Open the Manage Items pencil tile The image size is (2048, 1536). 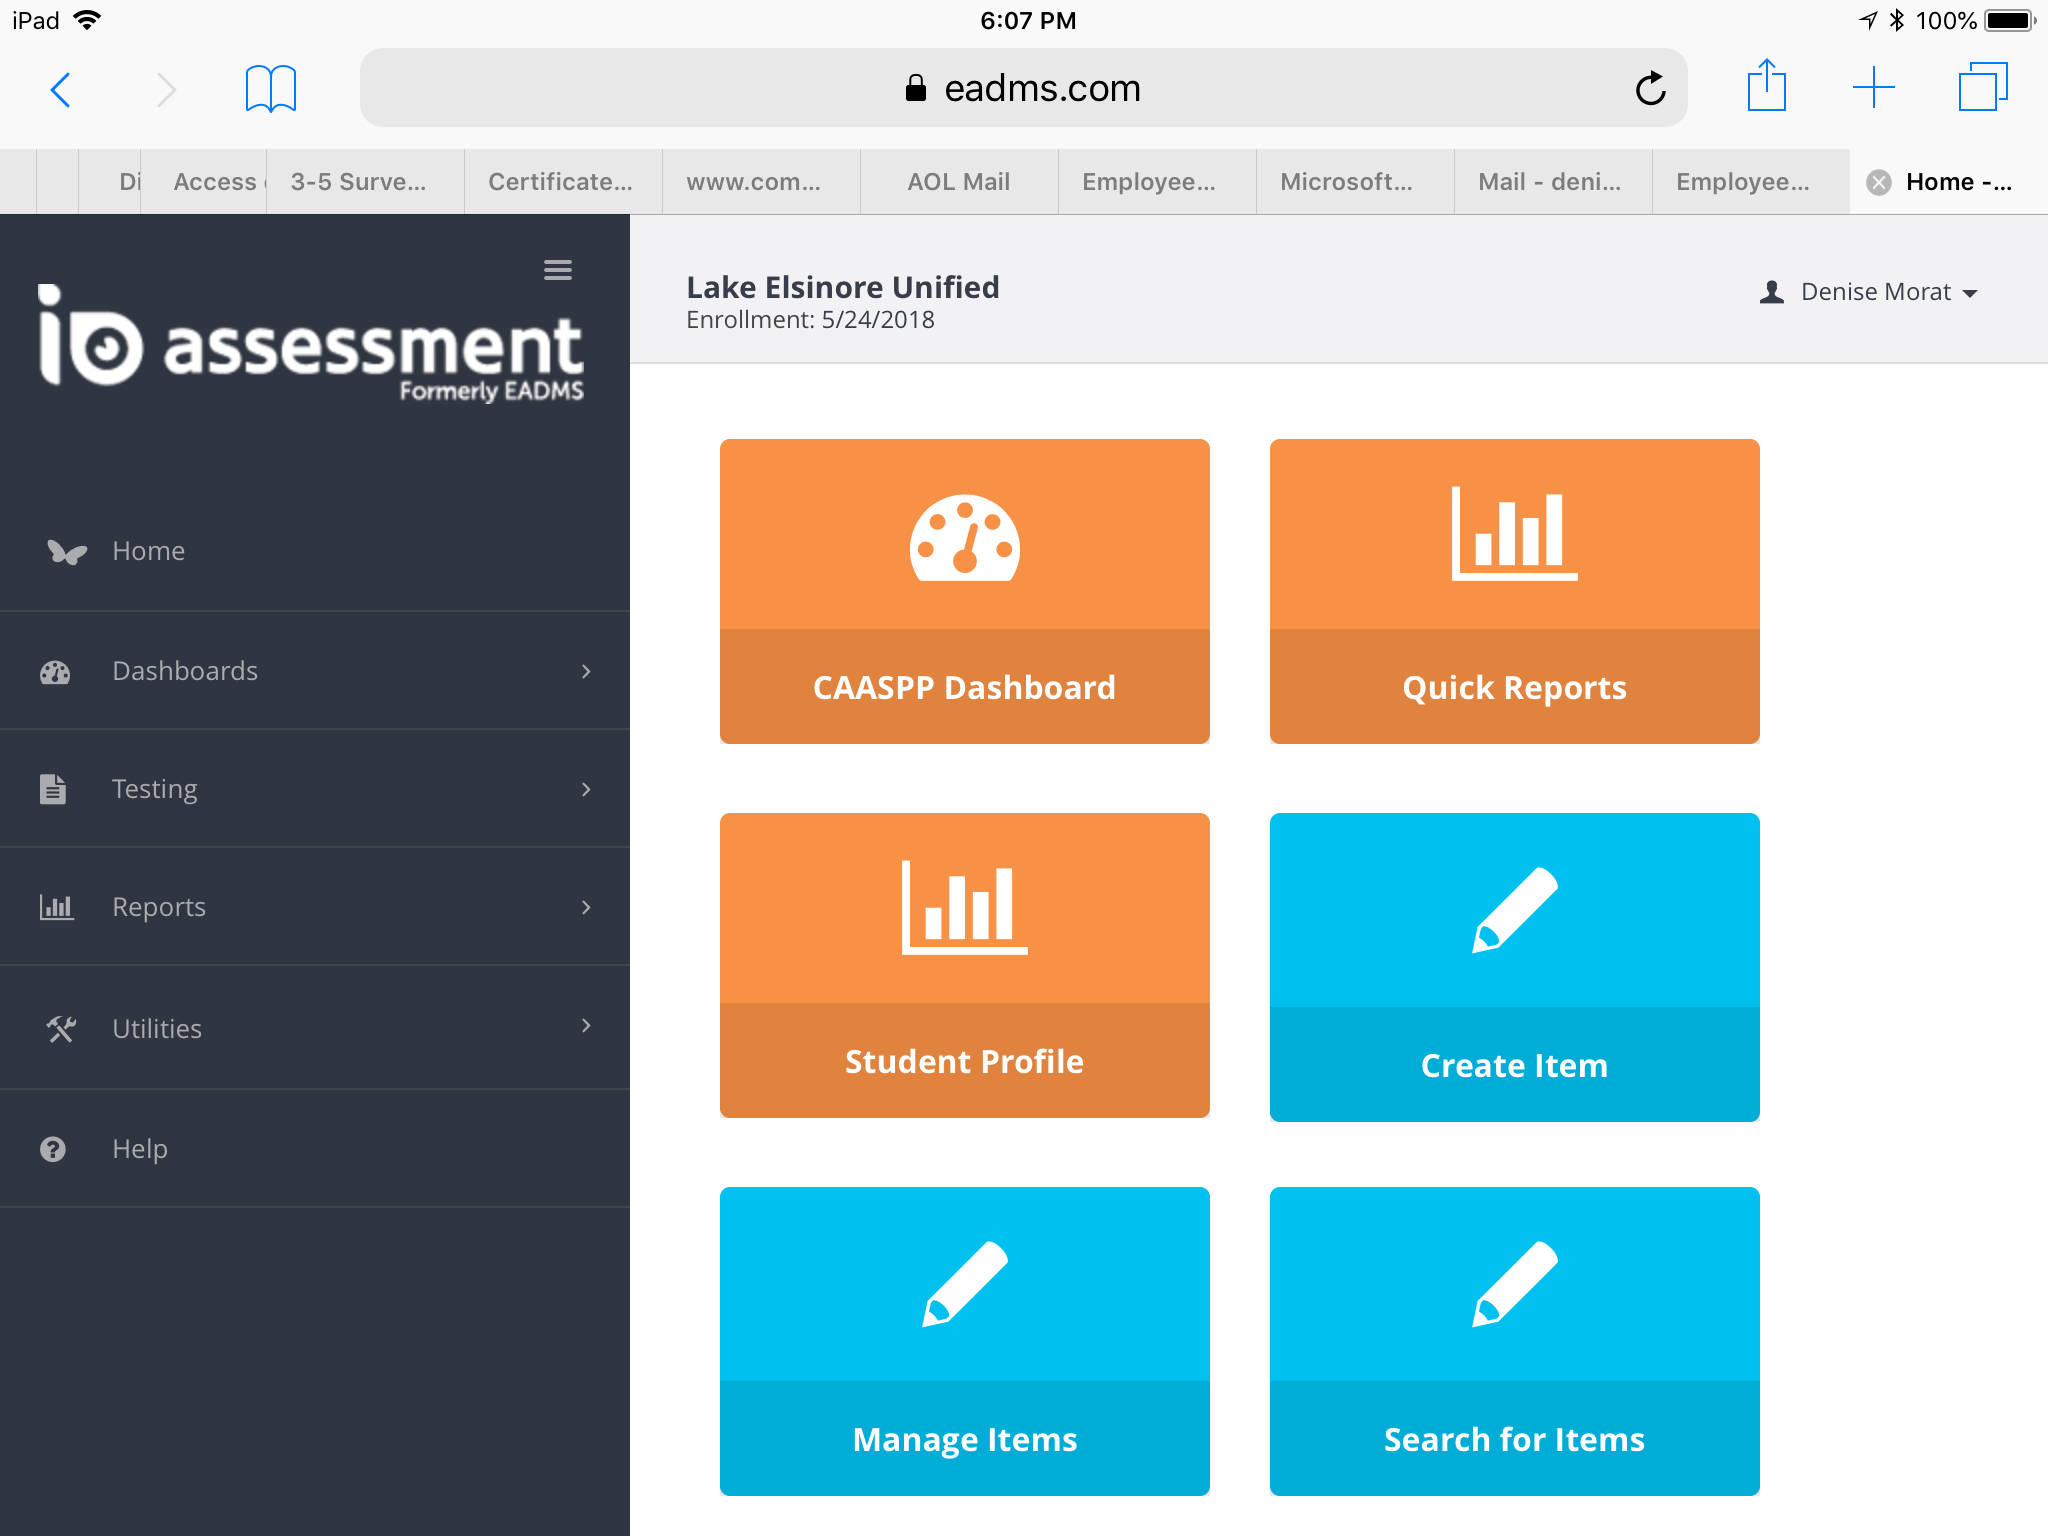tap(964, 1340)
